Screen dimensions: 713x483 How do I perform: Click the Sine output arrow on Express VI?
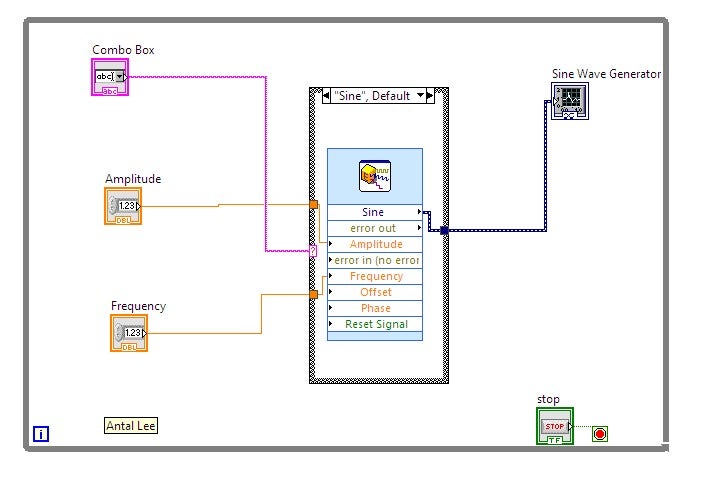[x=419, y=212]
